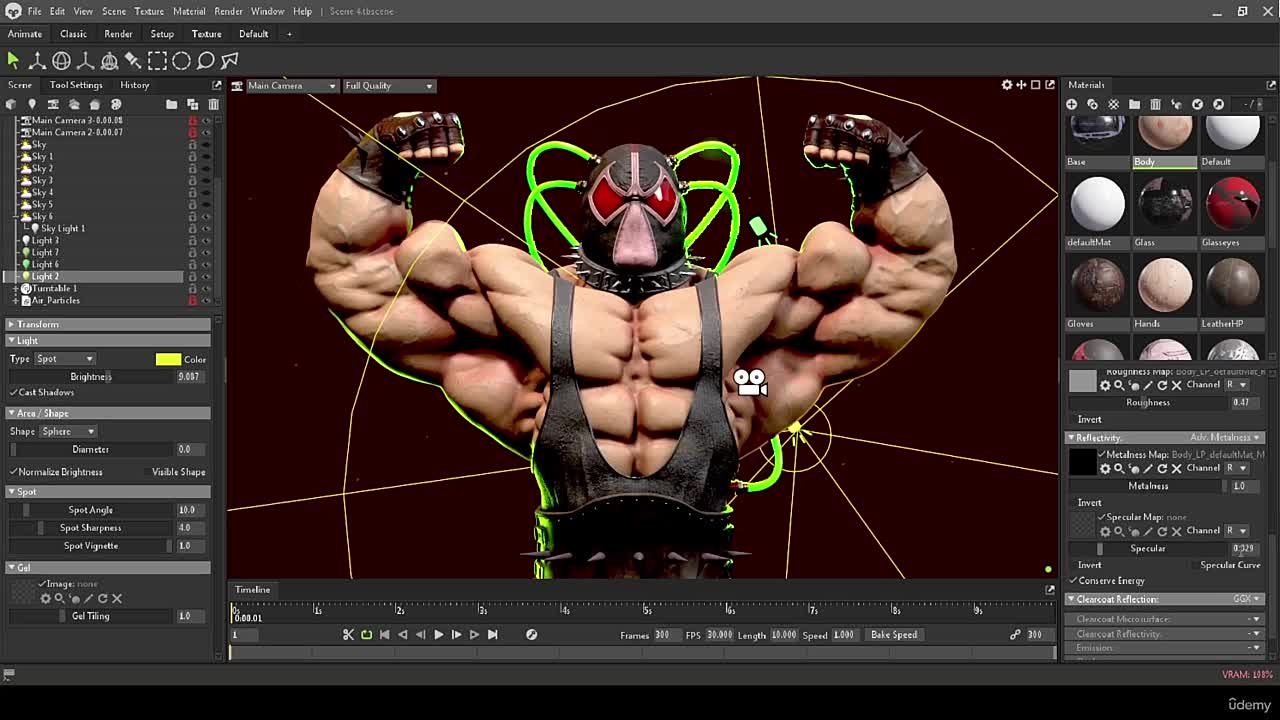The width and height of the screenshot is (1280, 720).
Task: Collapse the Transform section
Action: click(109, 325)
